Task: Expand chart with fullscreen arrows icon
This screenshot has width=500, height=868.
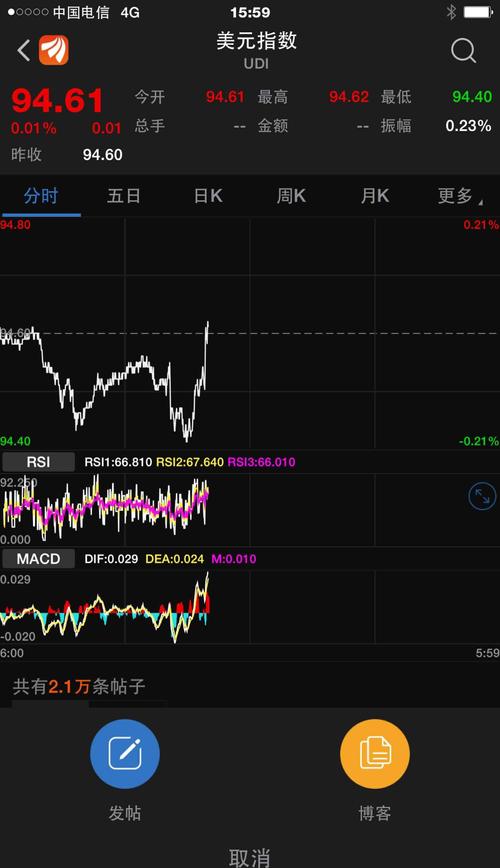Action: click(482, 496)
